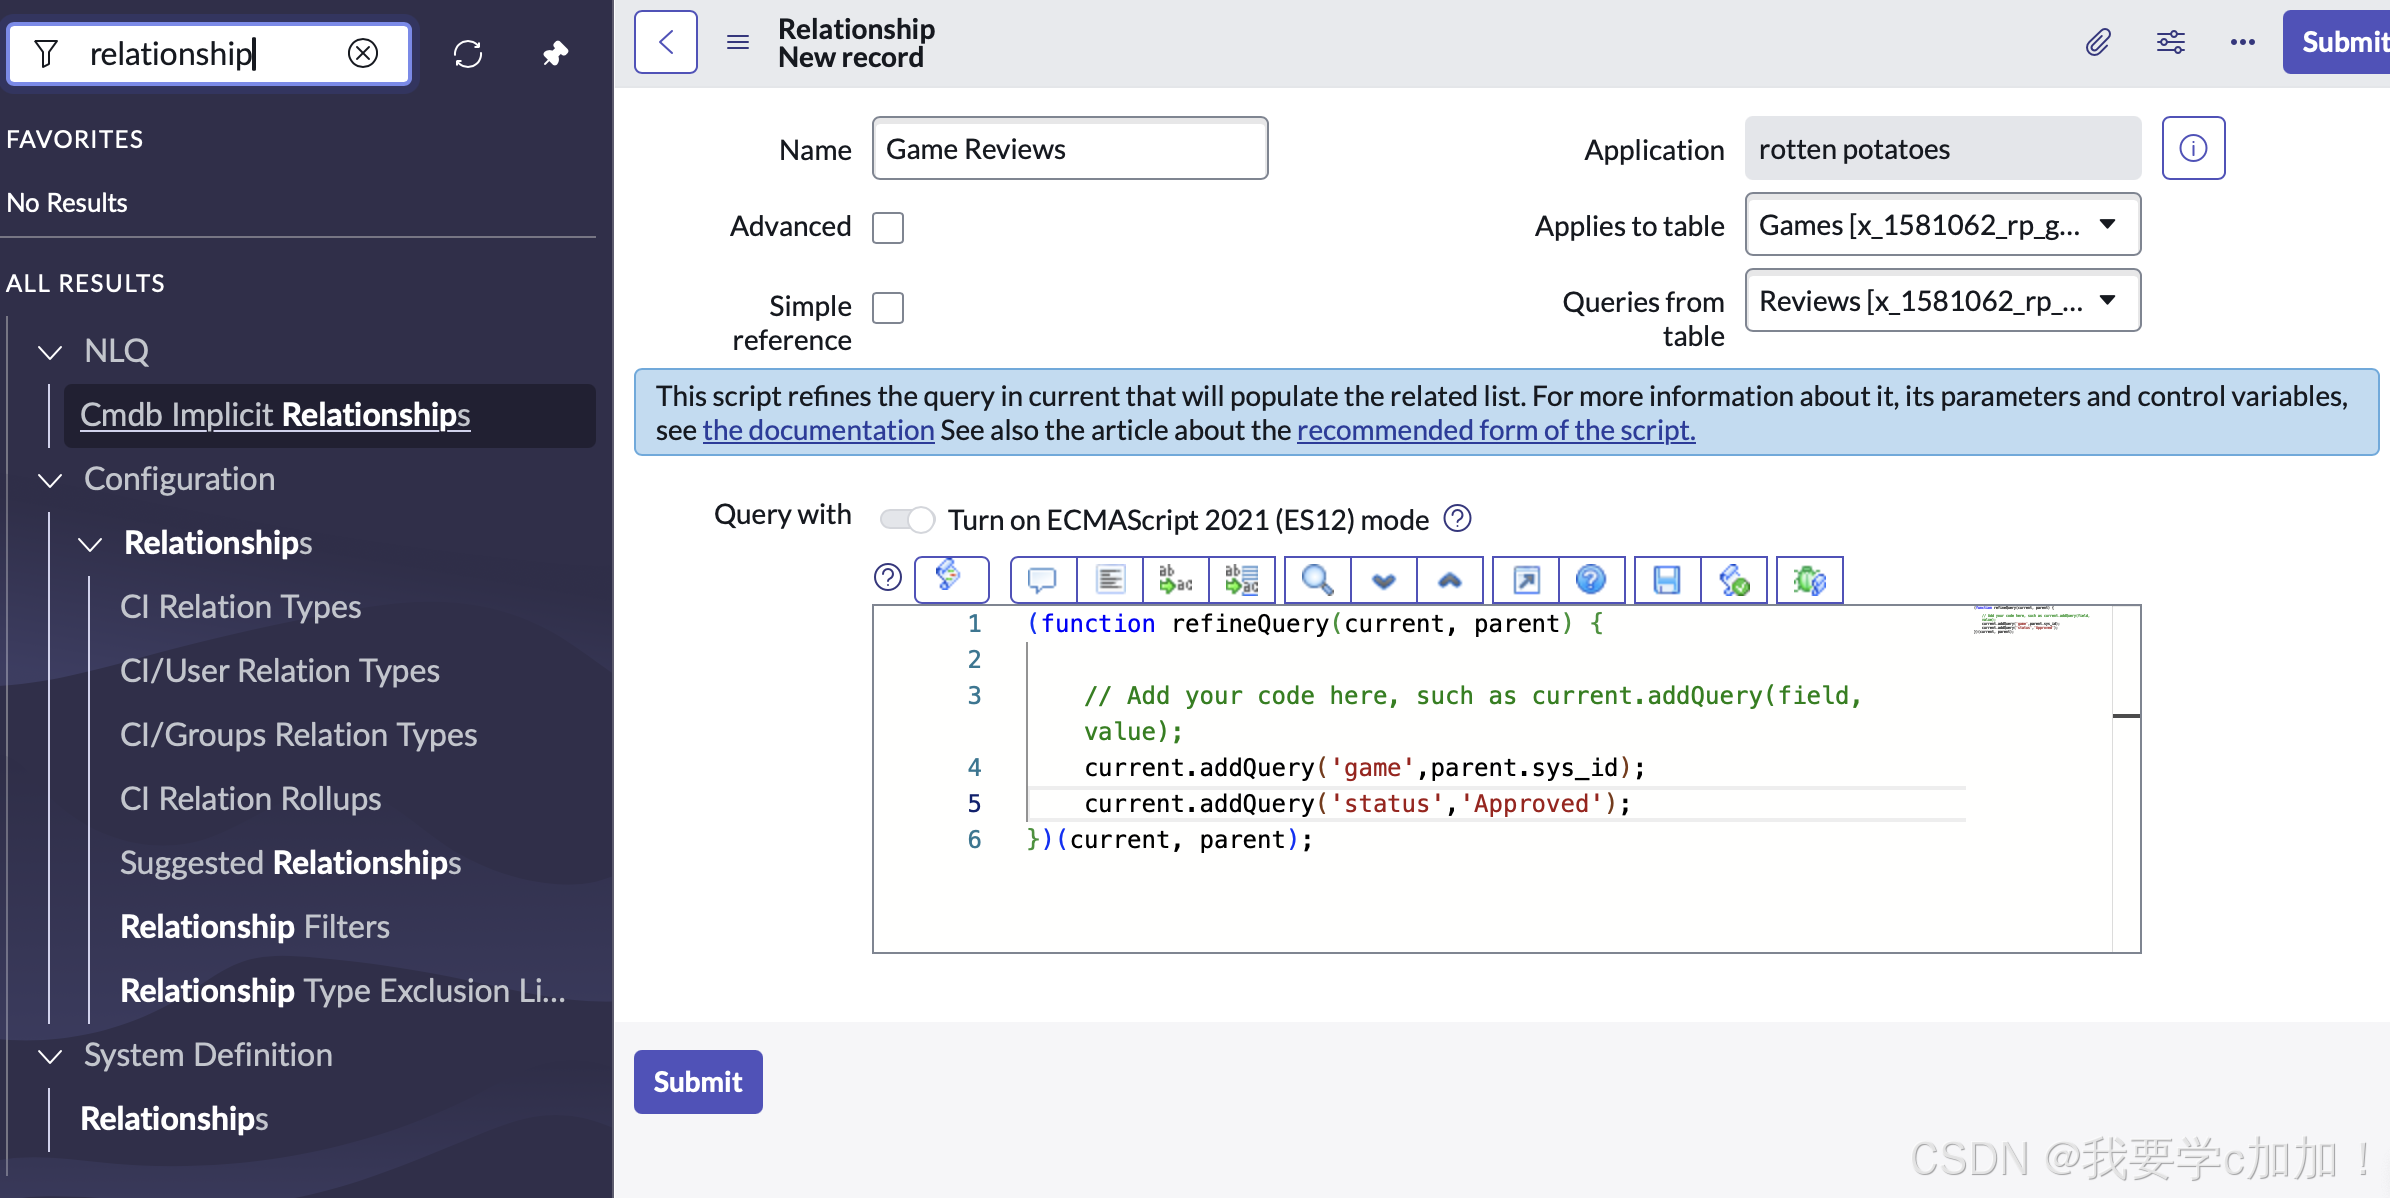This screenshot has width=2390, height=1198.
Task: Click the save icon in script toolbar
Action: tap(1666, 580)
